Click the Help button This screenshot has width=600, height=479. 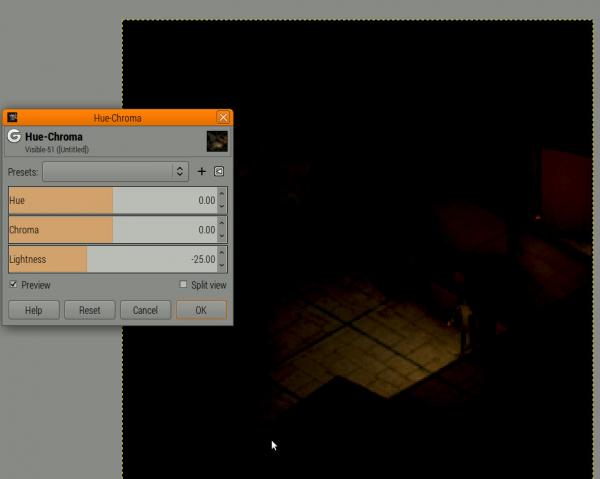pyautogui.click(x=34, y=310)
